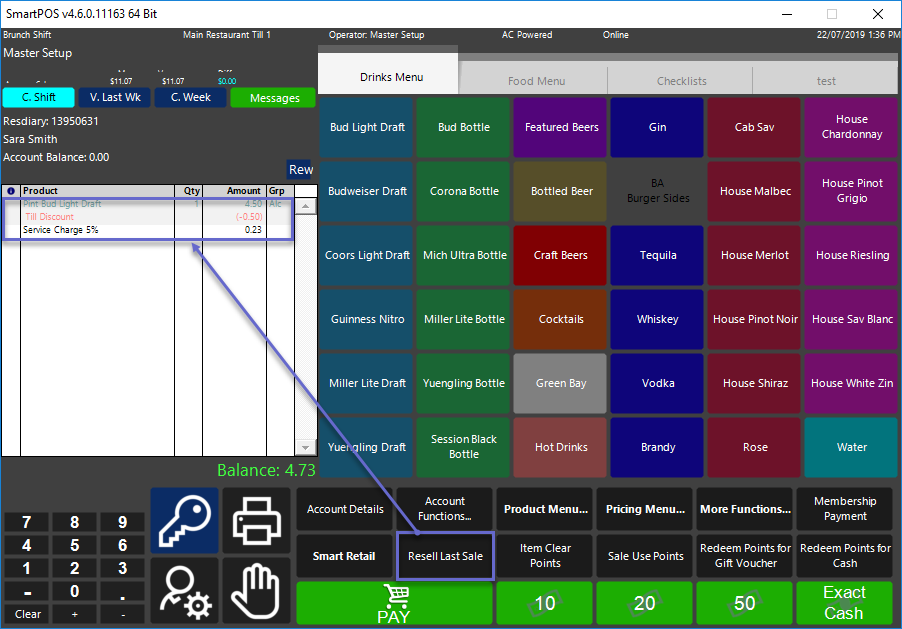Open the Account Functions menu

pos(445,509)
